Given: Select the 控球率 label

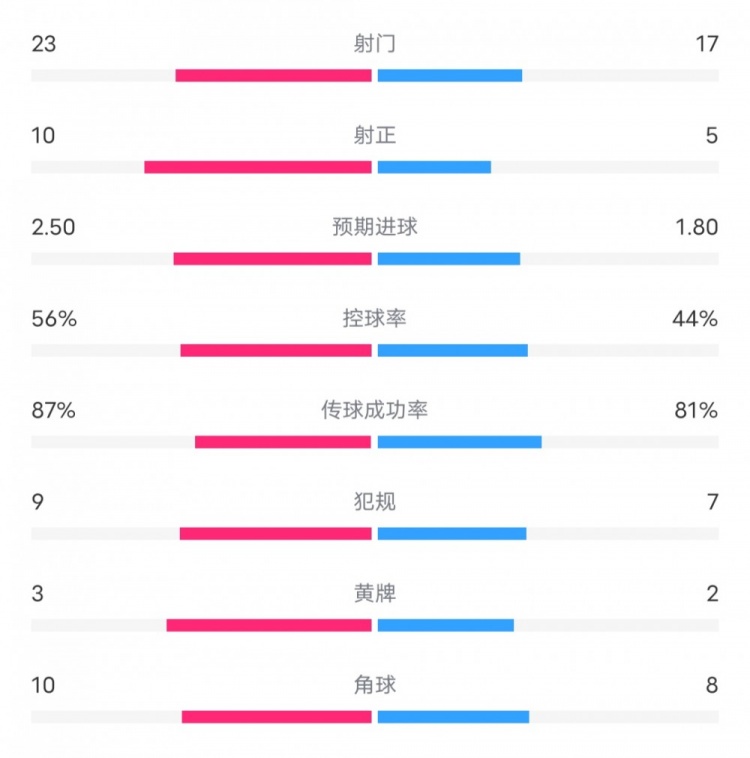Looking at the screenshot, I should pos(375,319).
